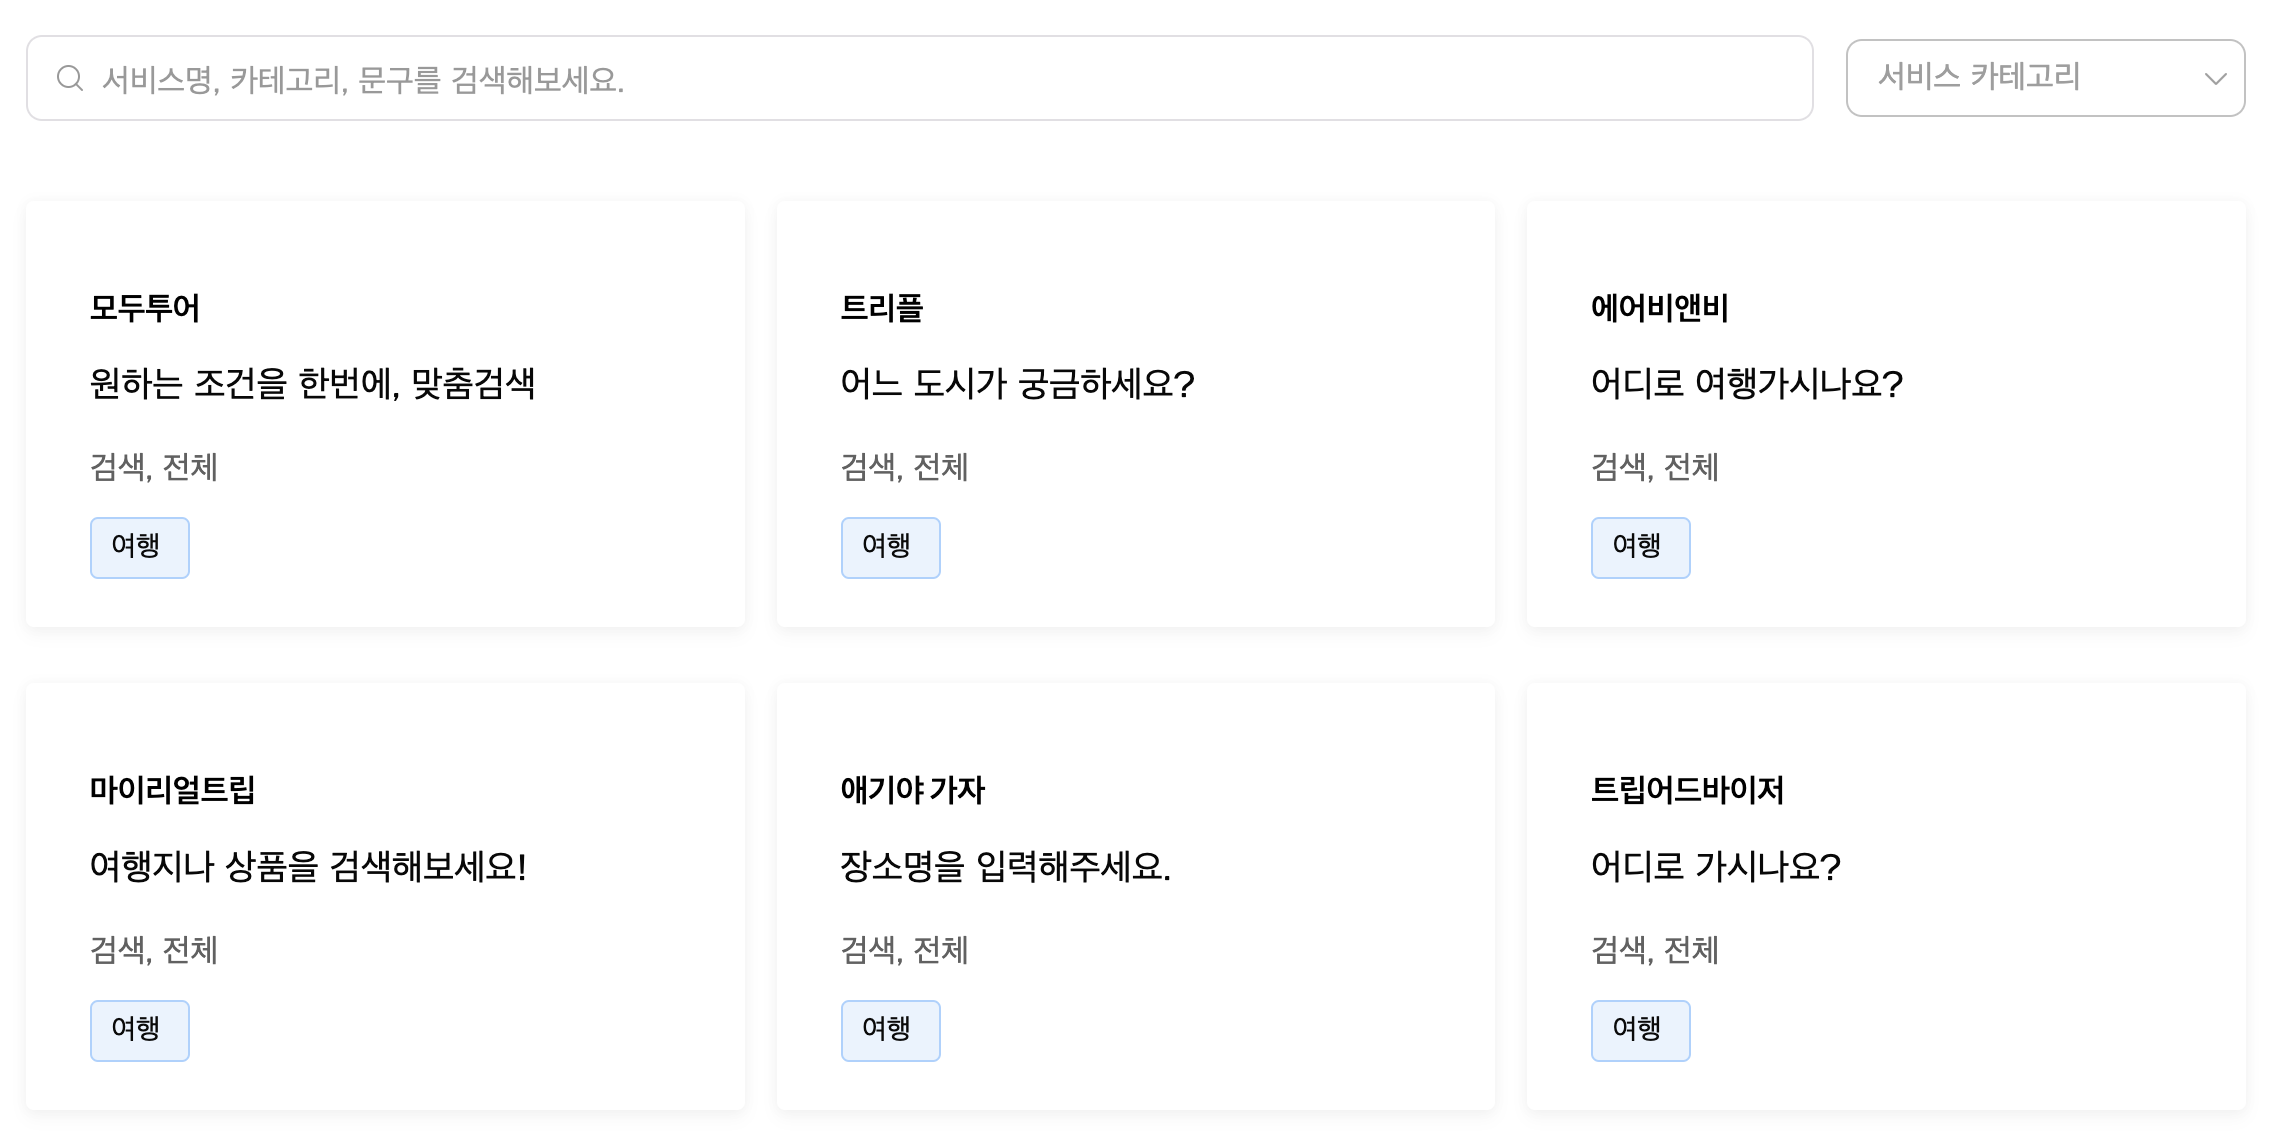Click 여행 tag on 에어비앤비 card
The width and height of the screenshot is (2270, 1138).
[x=1640, y=547]
